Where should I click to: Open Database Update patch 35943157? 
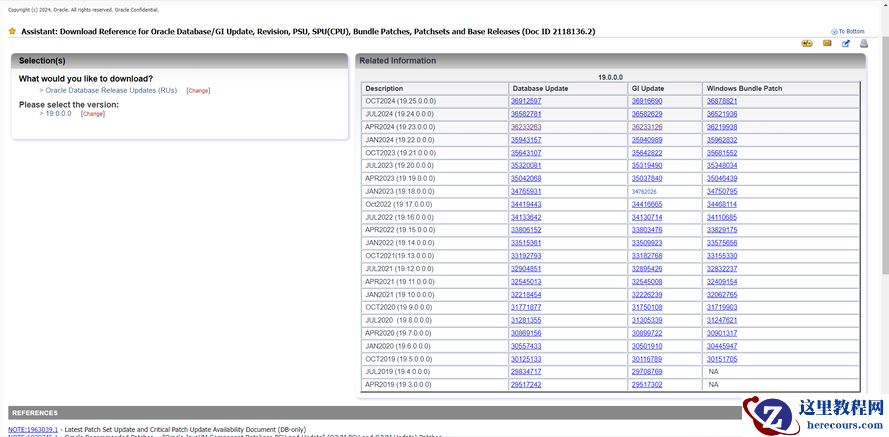coord(526,140)
